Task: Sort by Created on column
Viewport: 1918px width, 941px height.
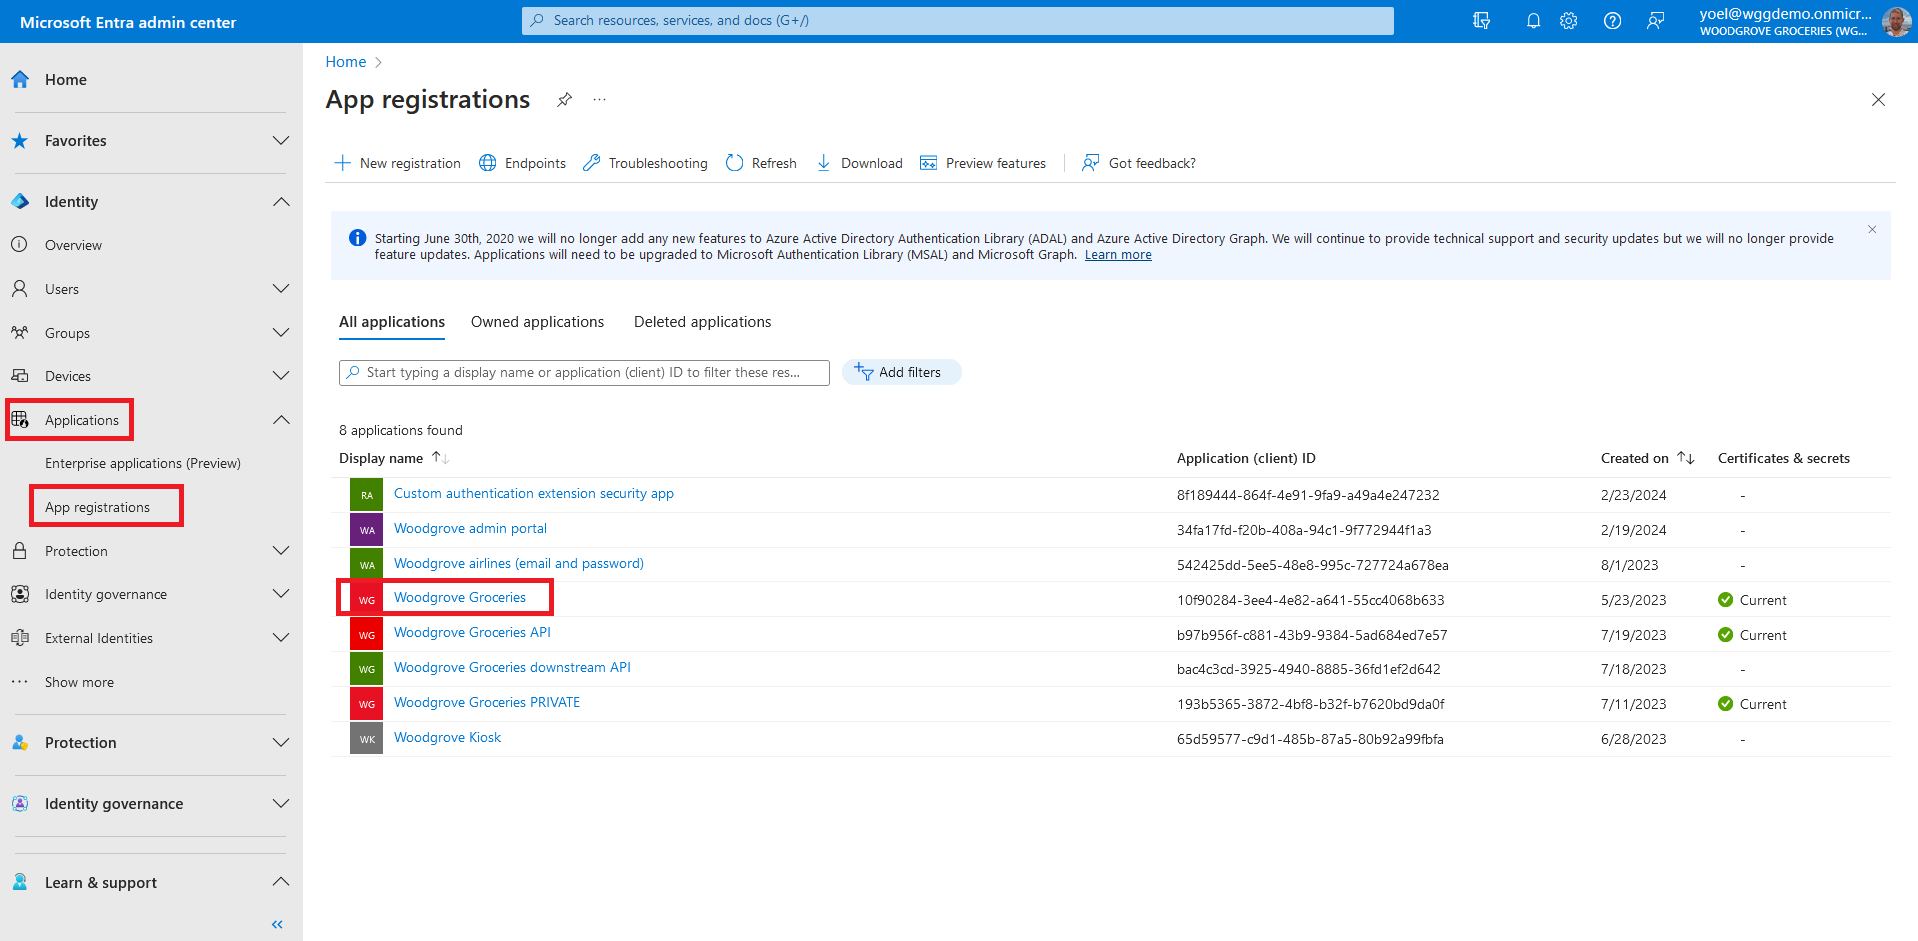Action: pyautogui.click(x=1686, y=458)
